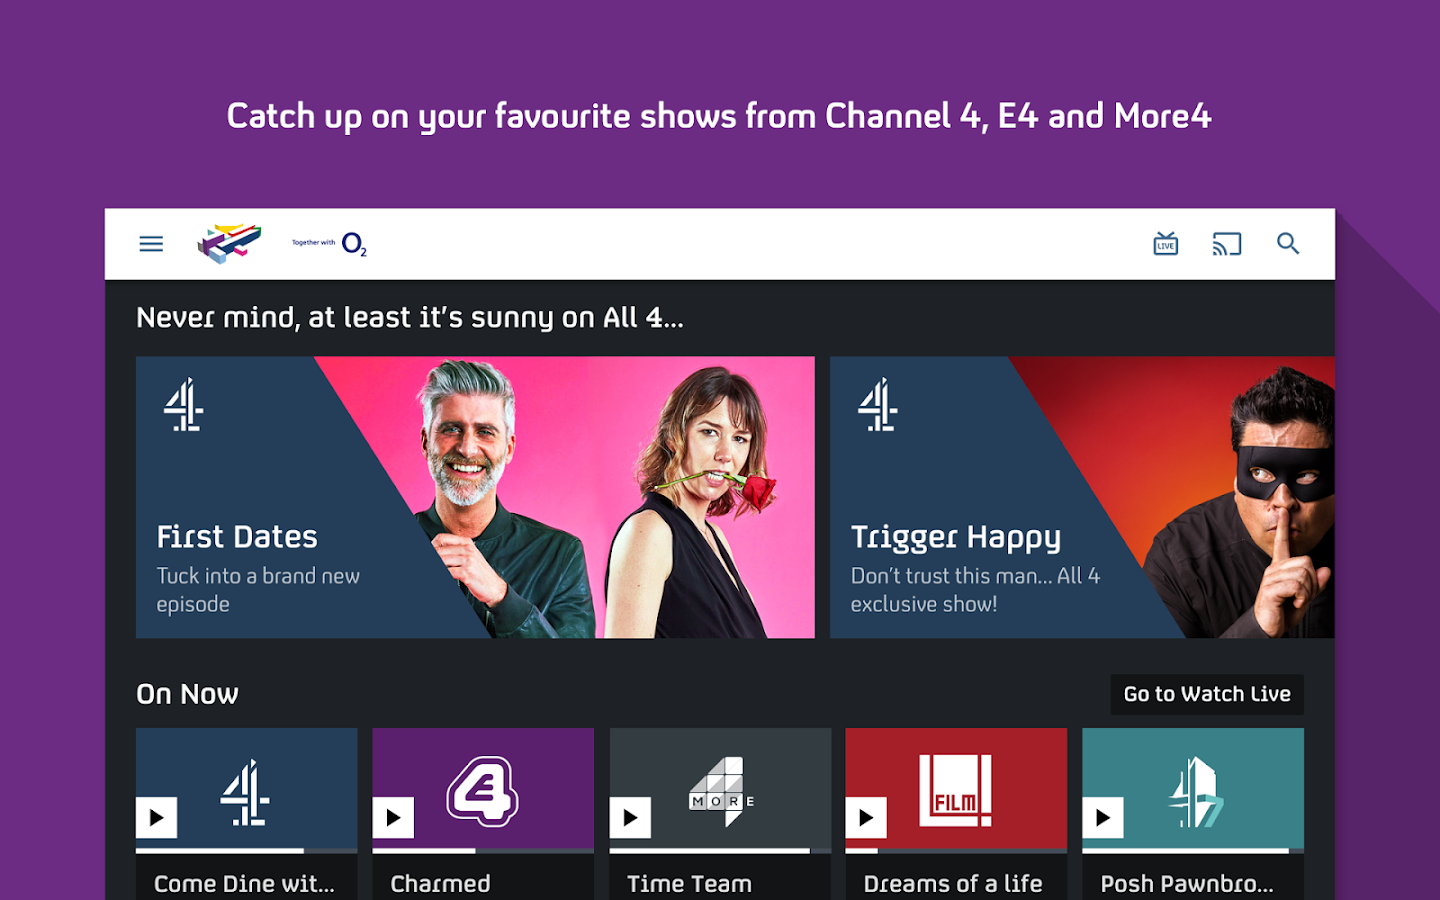1440x900 pixels.
Task: Play Time Team on More4
Action: pos(630,818)
